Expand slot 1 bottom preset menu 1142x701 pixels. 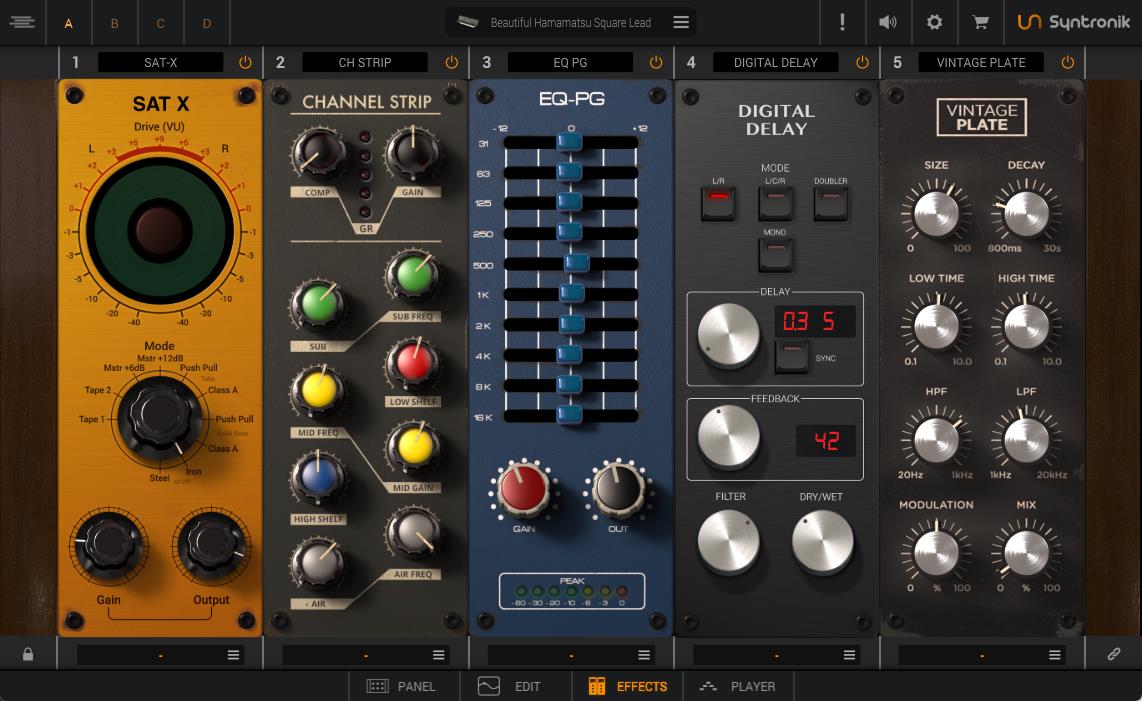(233, 655)
